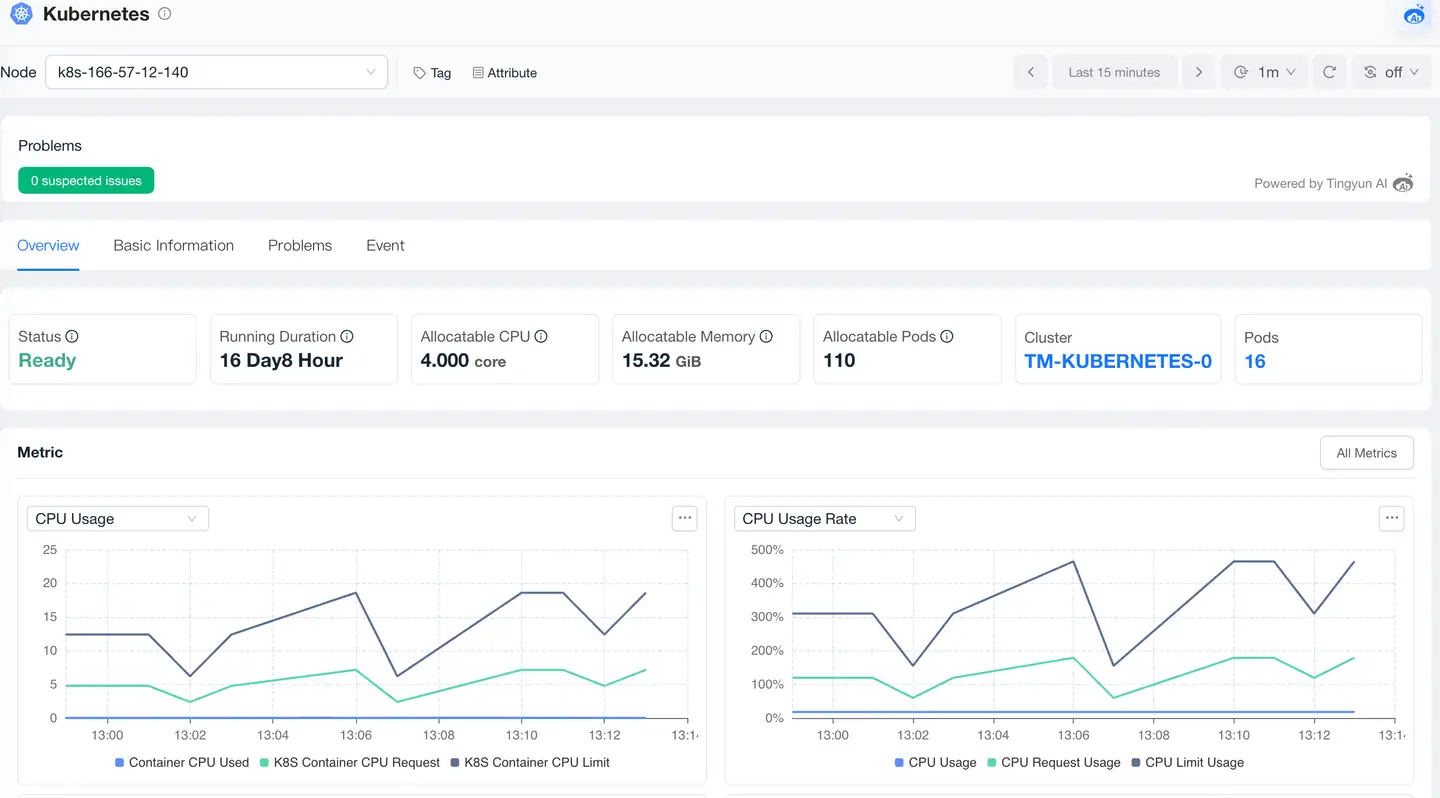The image size is (1440, 798).
Task: Switch to the Event tab
Action: point(385,245)
